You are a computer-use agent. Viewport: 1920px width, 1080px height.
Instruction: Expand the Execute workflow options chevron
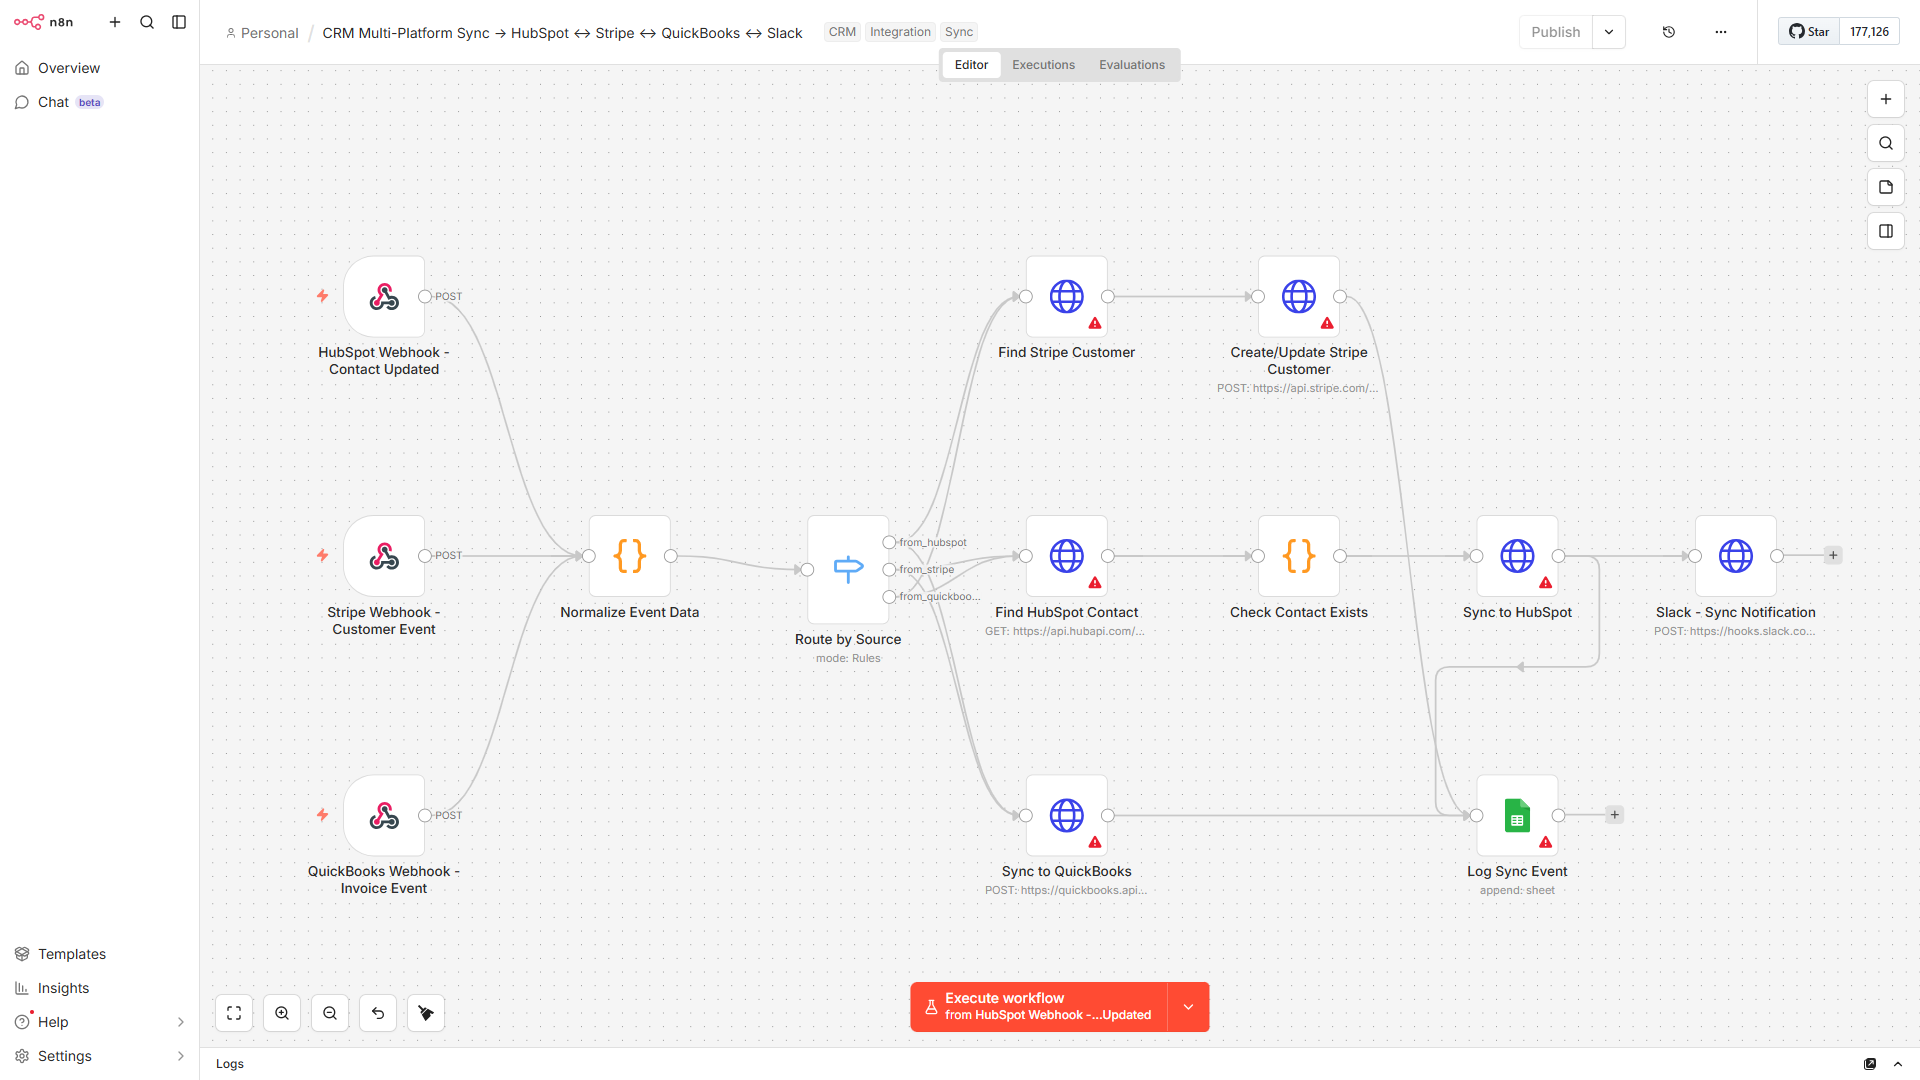coord(1188,1006)
